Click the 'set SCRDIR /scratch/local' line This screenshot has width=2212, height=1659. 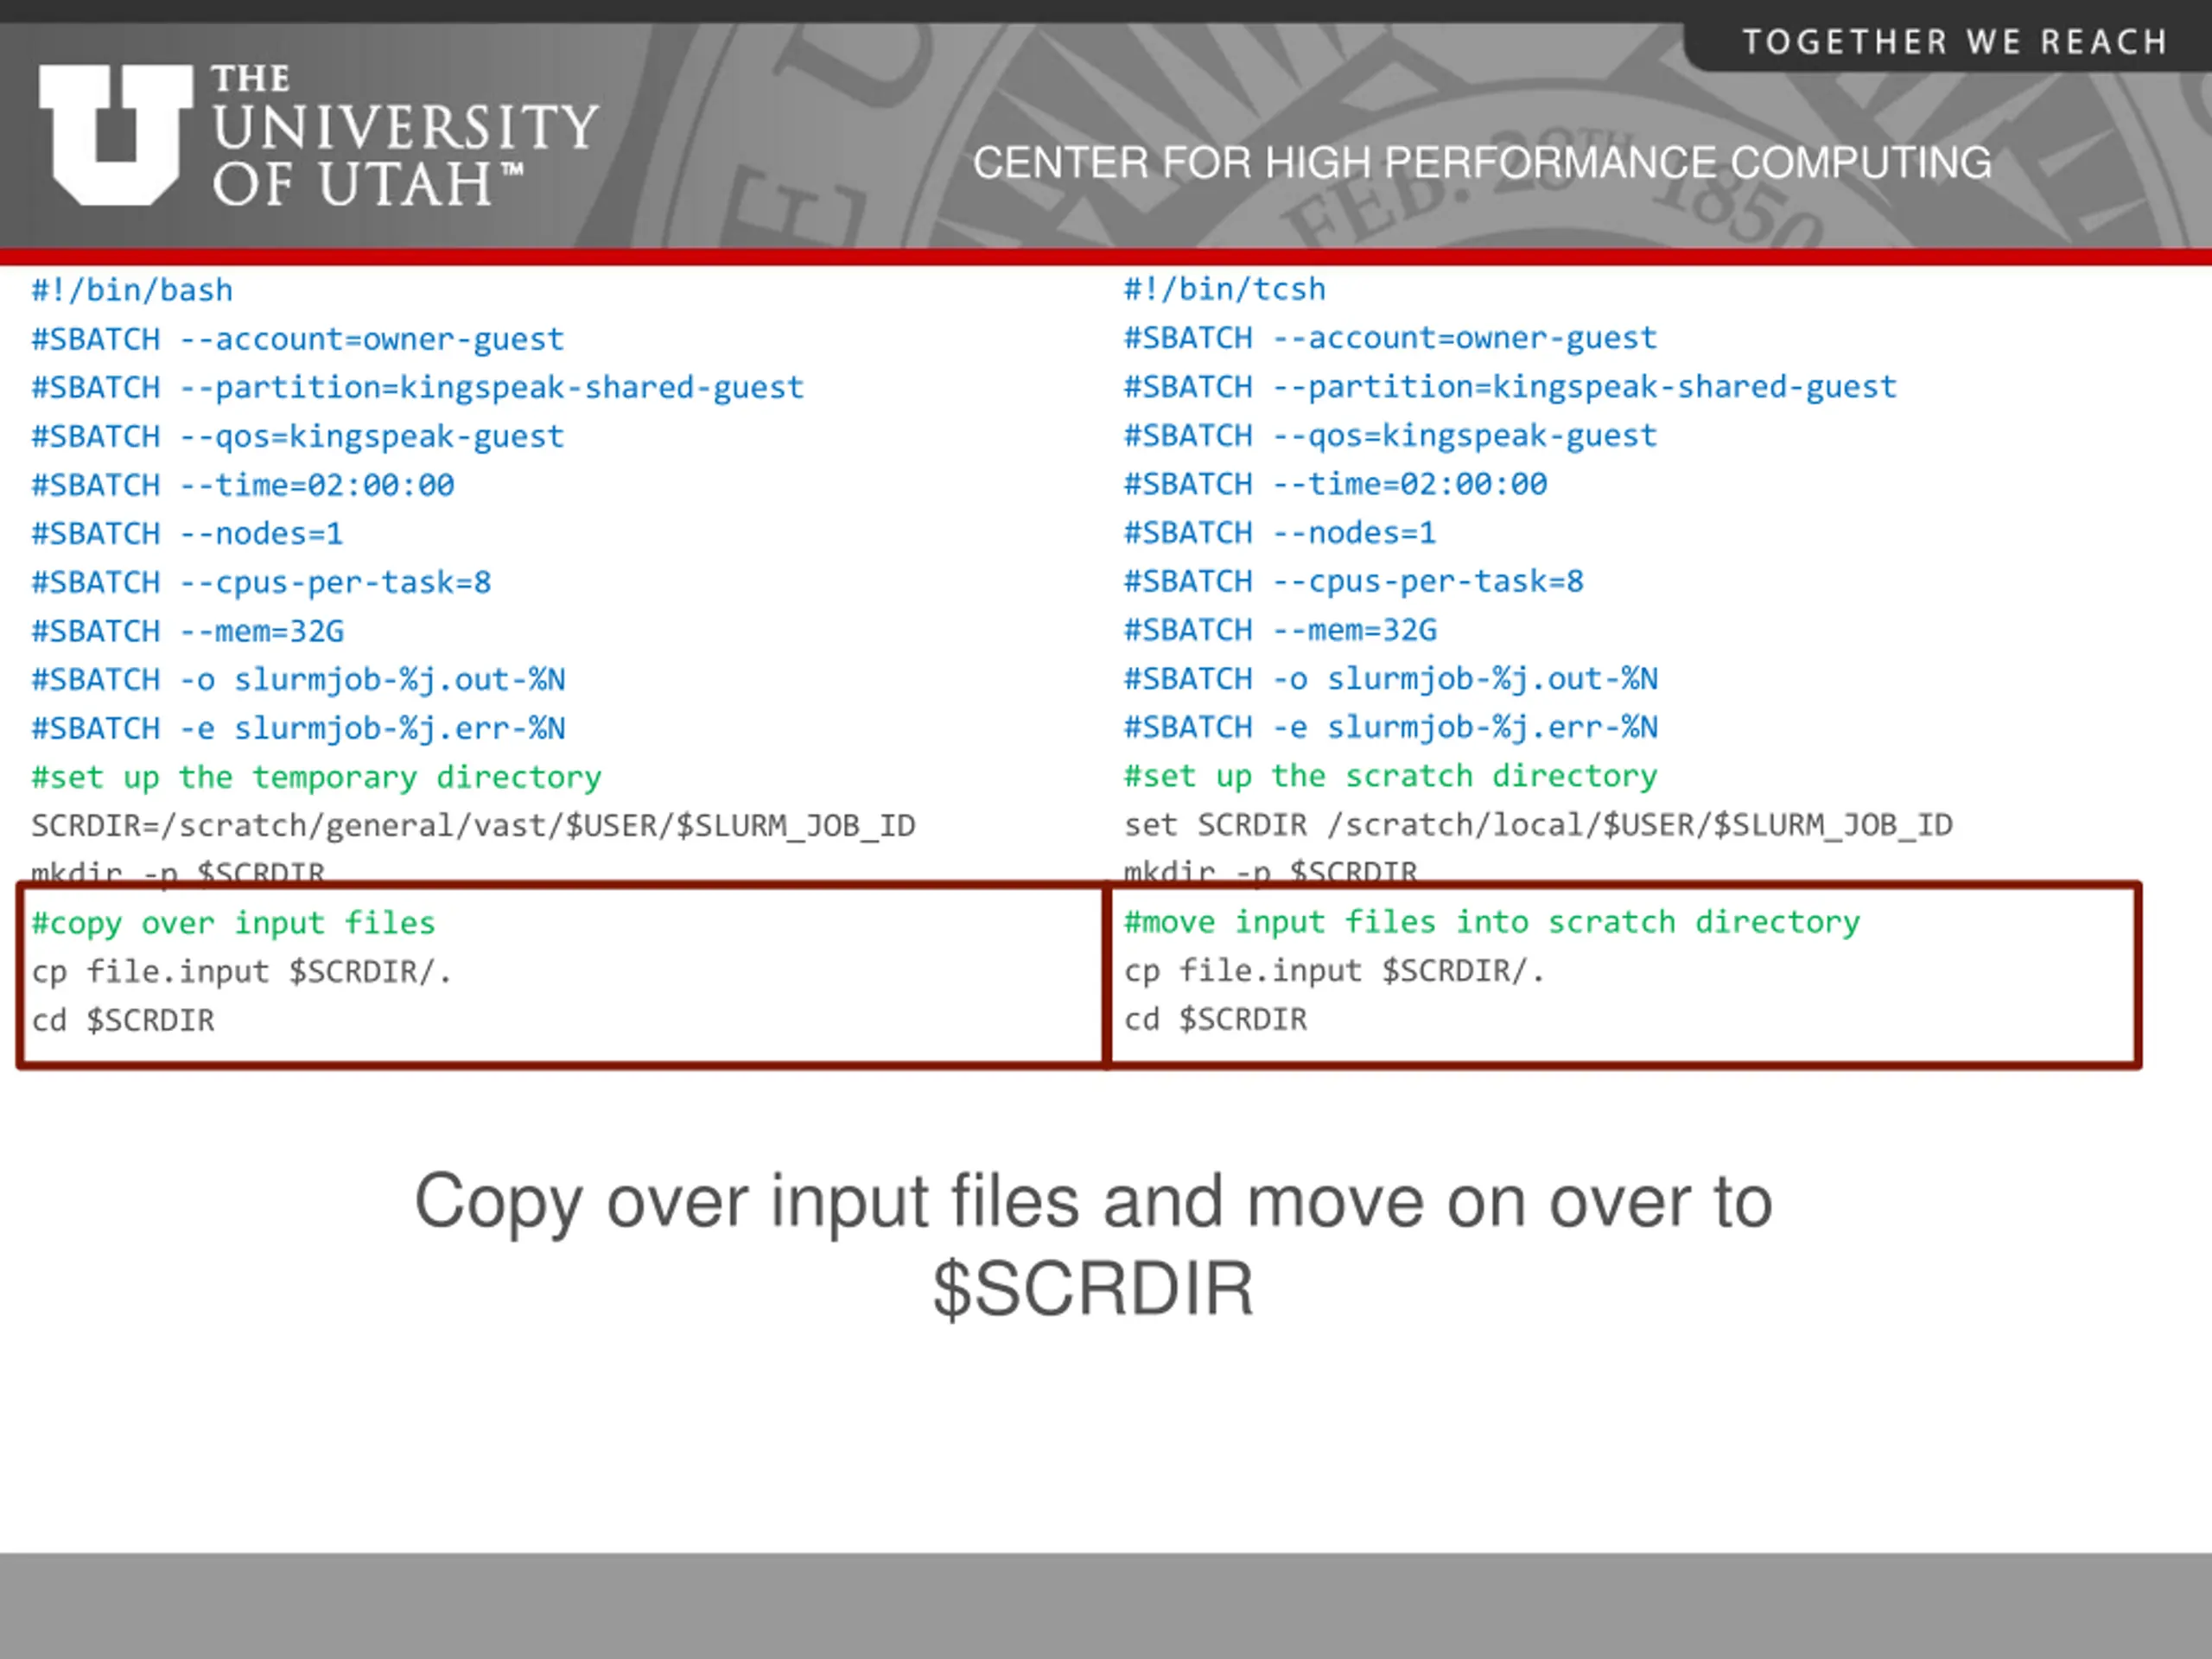point(1538,825)
